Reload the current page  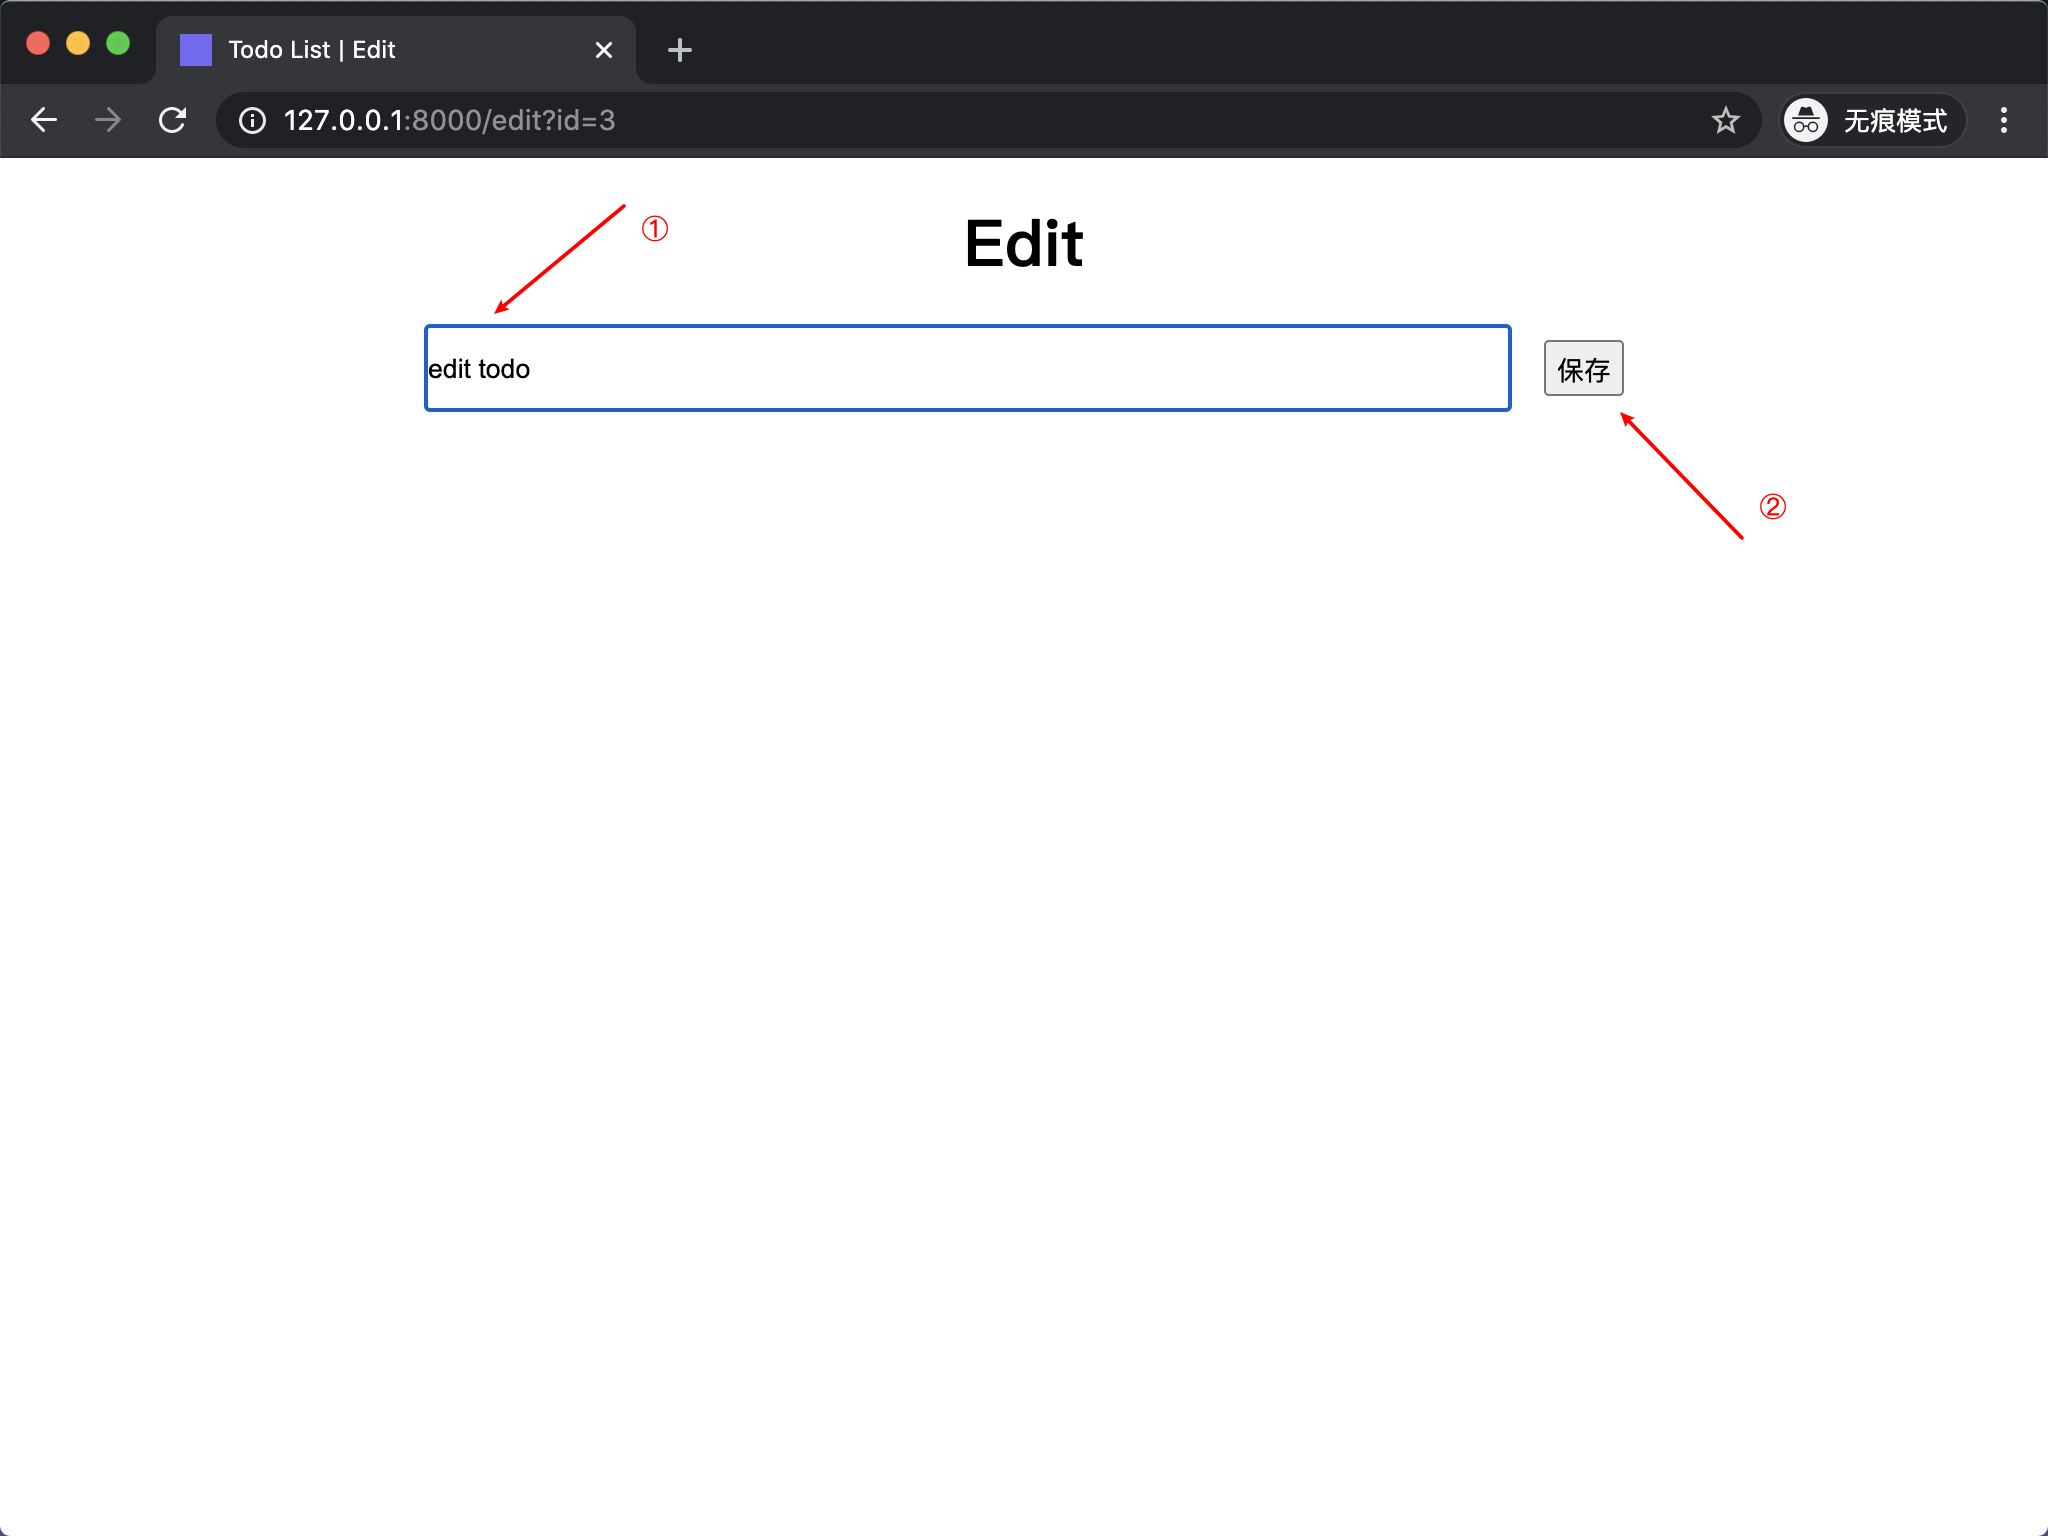click(x=173, y=121)
